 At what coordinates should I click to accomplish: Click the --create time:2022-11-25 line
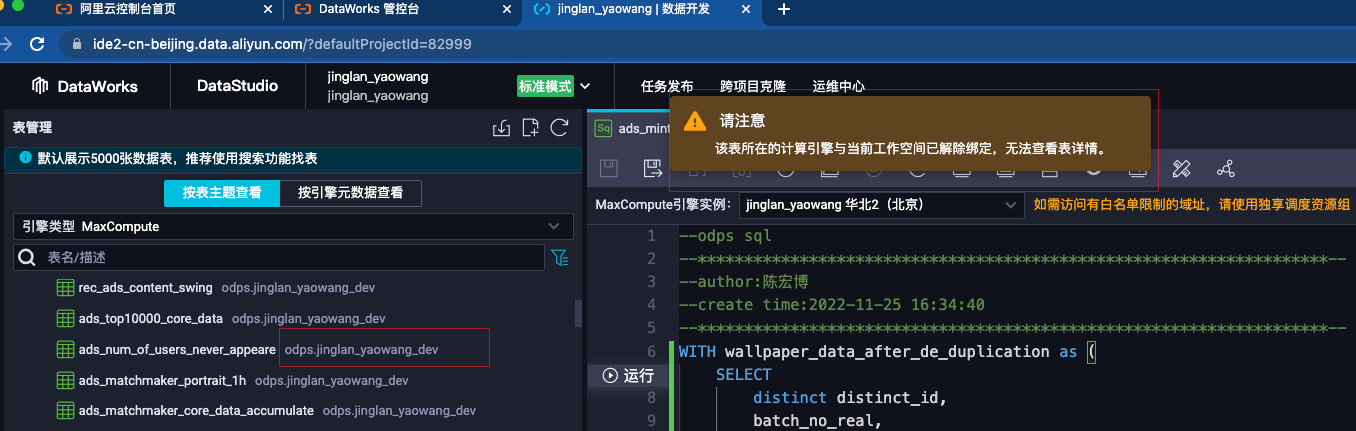(832, 305)
